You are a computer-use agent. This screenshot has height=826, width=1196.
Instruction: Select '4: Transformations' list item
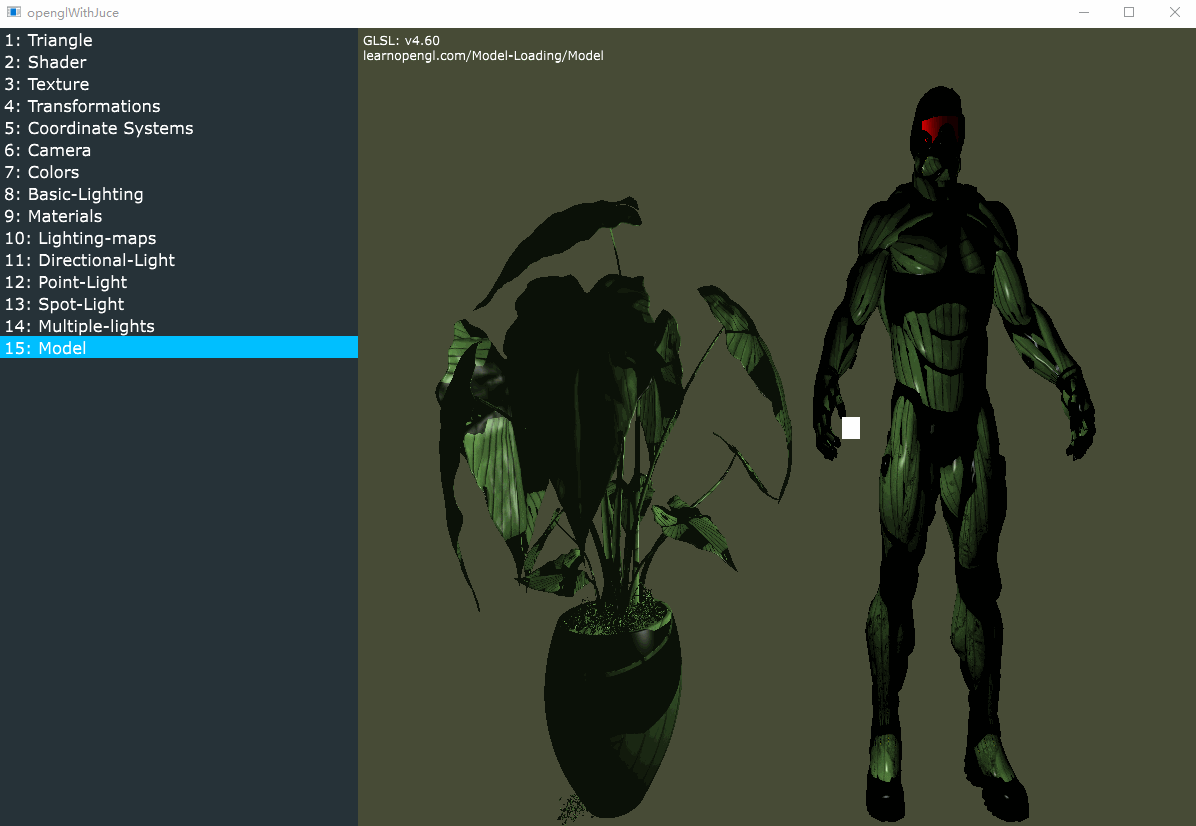pyautogui.click(x=178, y=106)
